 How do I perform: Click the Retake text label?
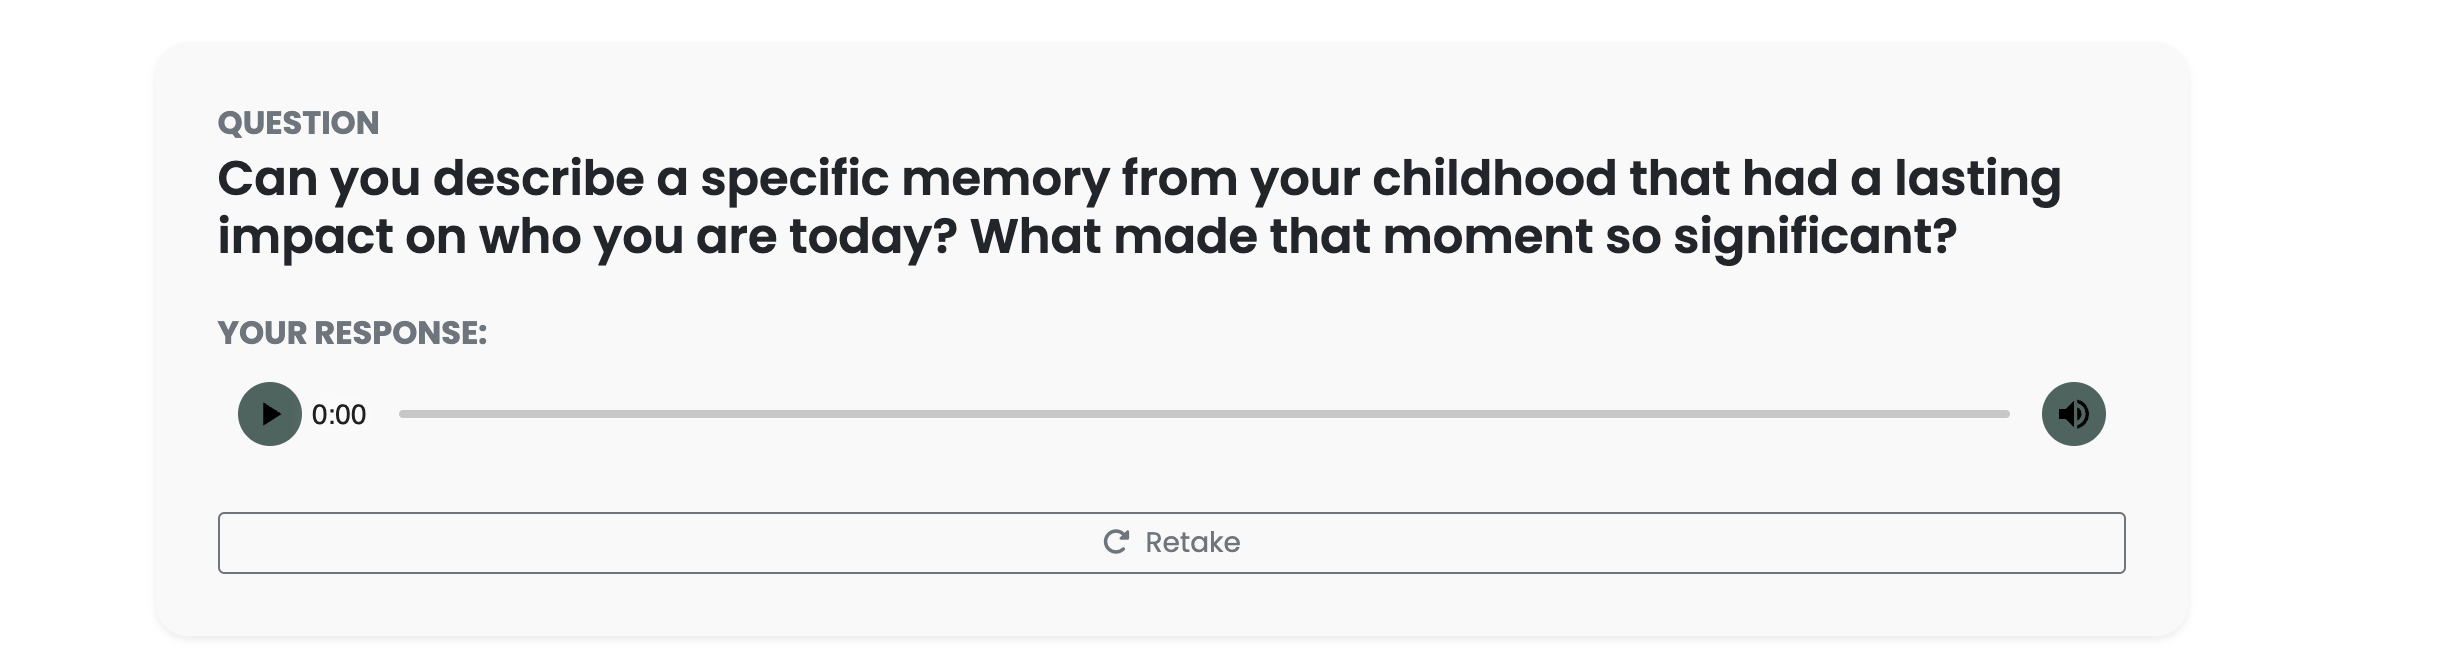pos(1192,542)
